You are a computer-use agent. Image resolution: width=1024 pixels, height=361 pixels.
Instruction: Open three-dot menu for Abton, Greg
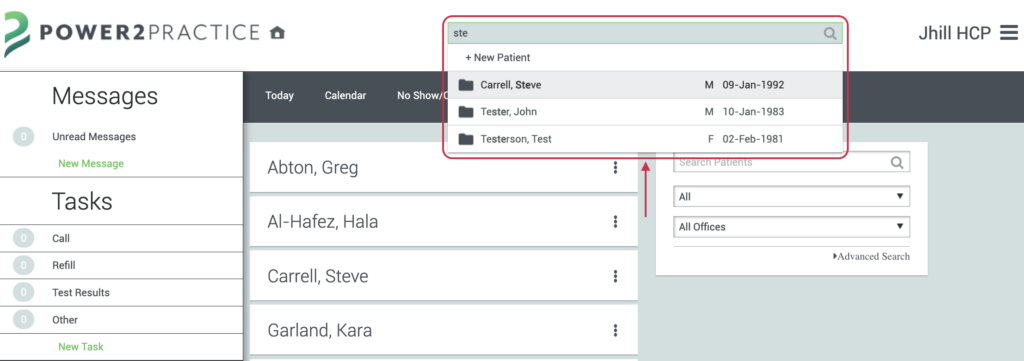point(615,168)
